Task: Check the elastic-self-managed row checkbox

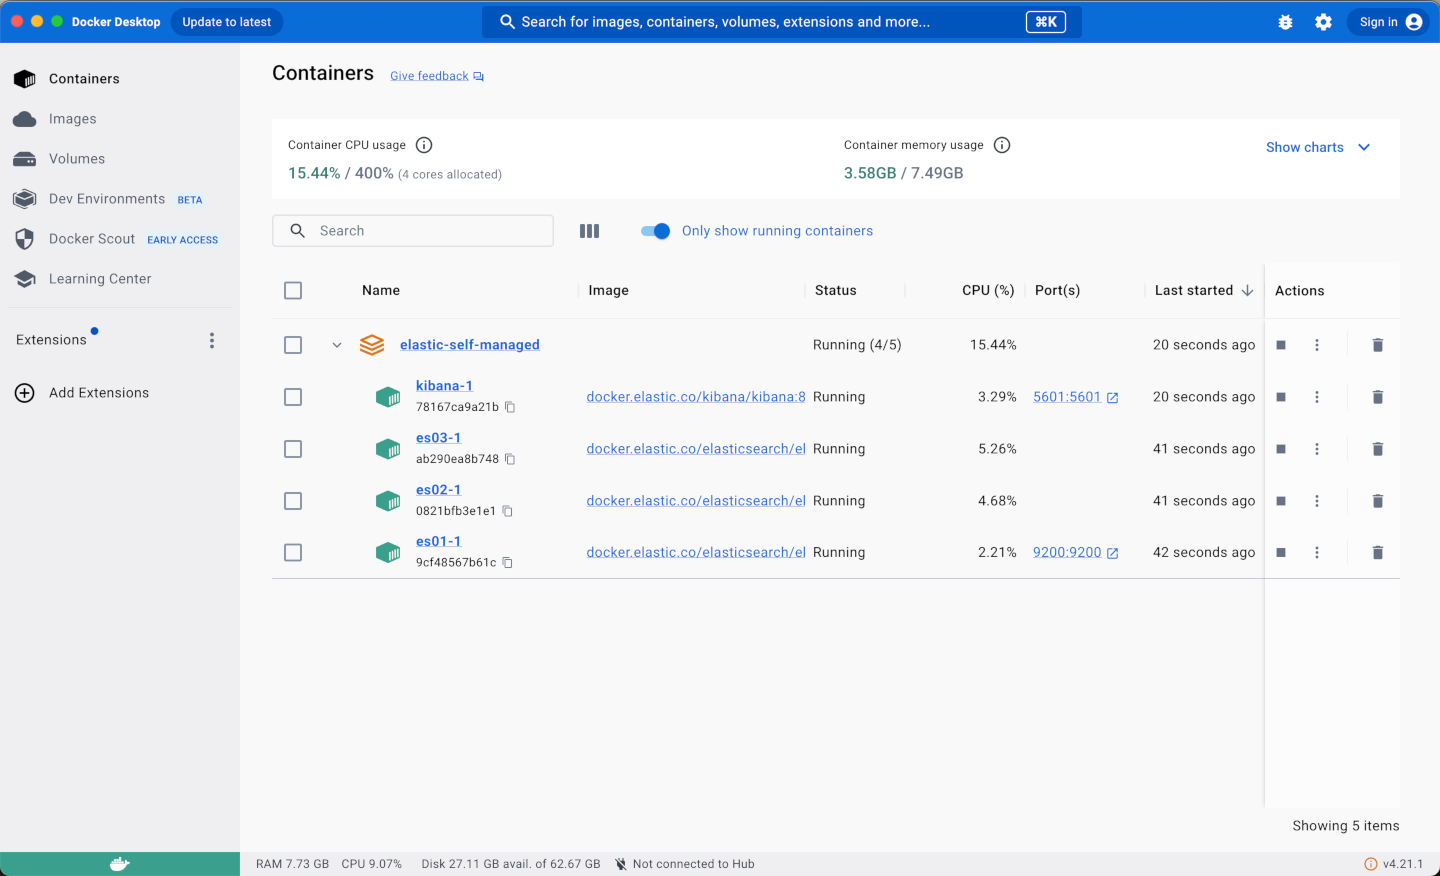Action: [x=293, y=345]
